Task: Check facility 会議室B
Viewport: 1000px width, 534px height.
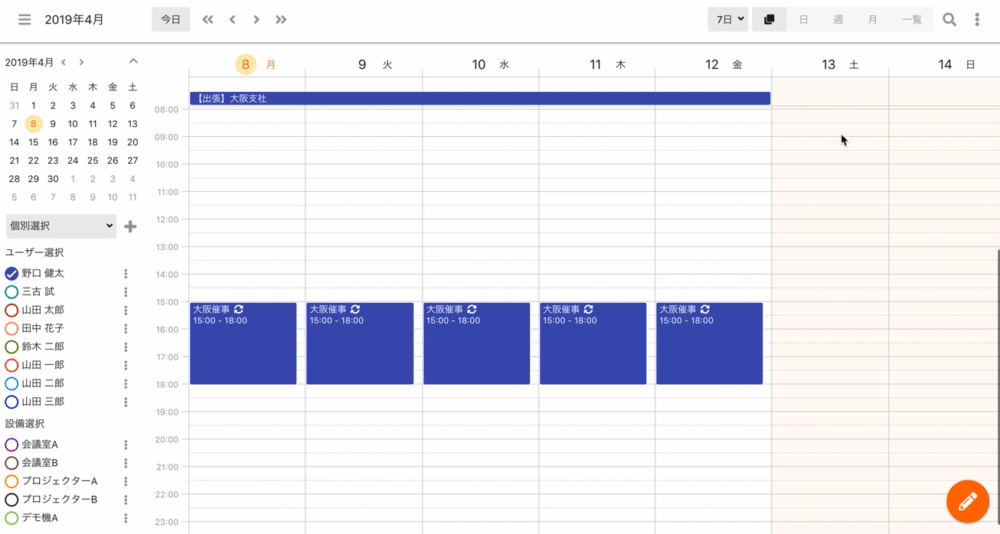Action: 11,463
